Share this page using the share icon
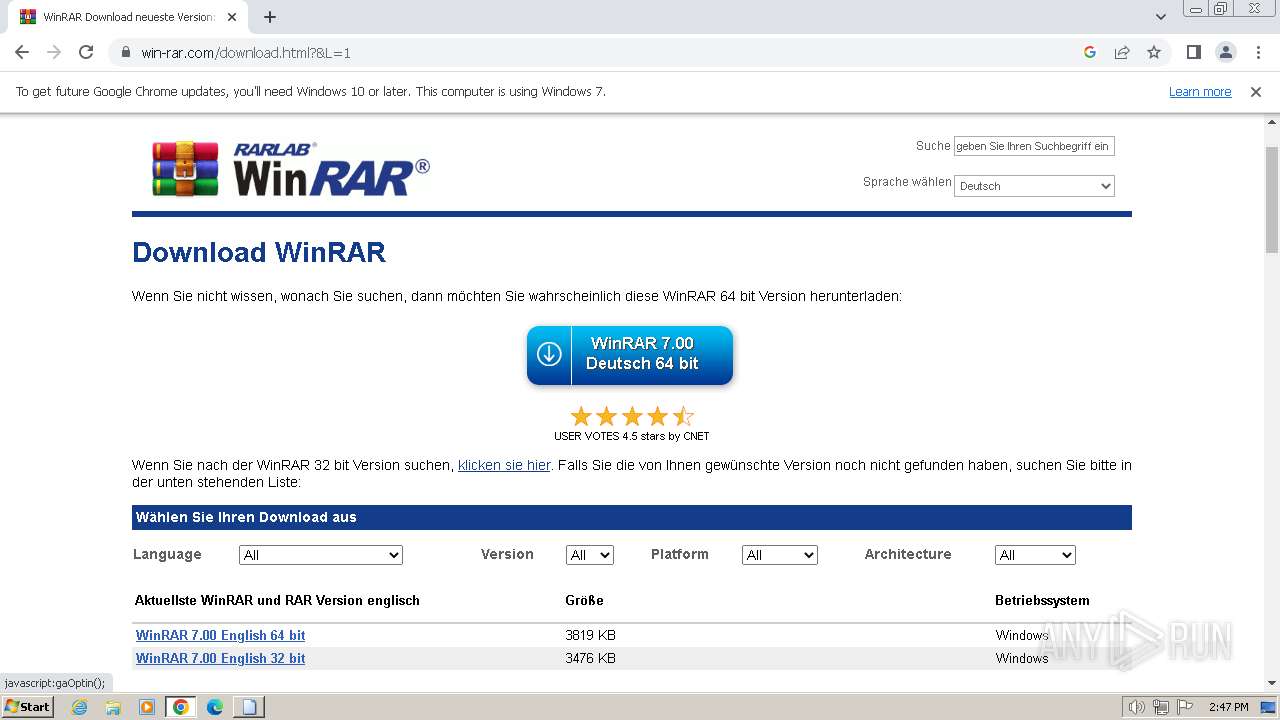The width and height of the screenshot is (1280, 720). click(x=1122, y=52)
